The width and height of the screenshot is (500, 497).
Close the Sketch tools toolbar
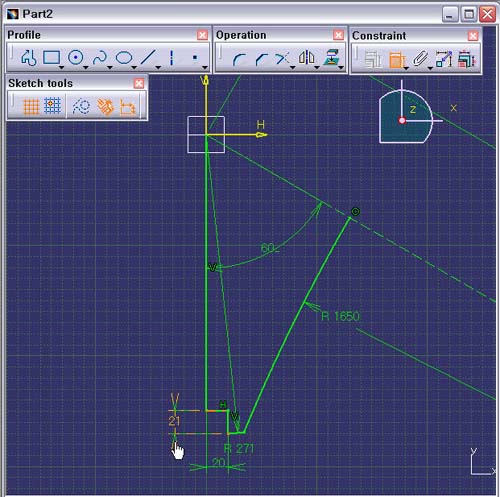(139, 83)
